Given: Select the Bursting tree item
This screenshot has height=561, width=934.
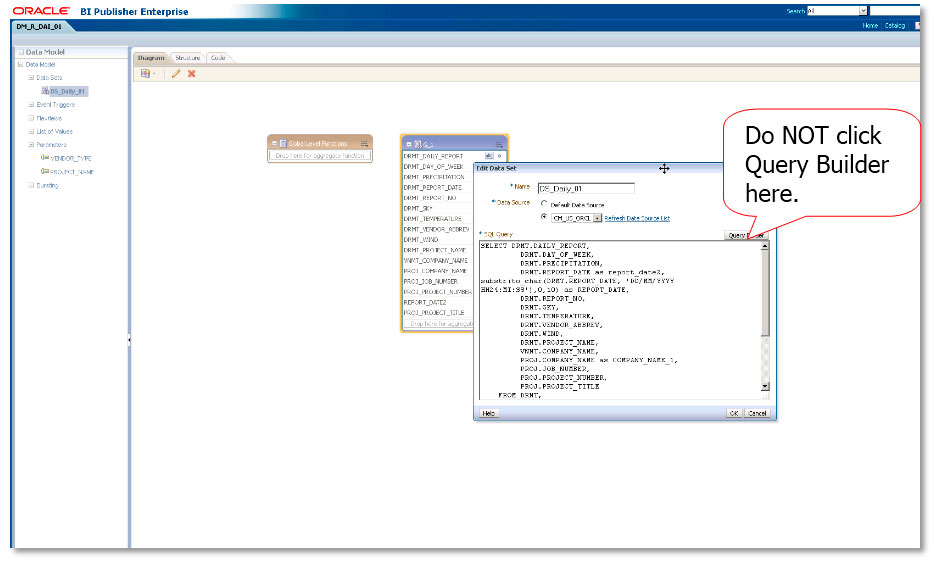Looking at the screenshot, I should [x=47, y=185].
